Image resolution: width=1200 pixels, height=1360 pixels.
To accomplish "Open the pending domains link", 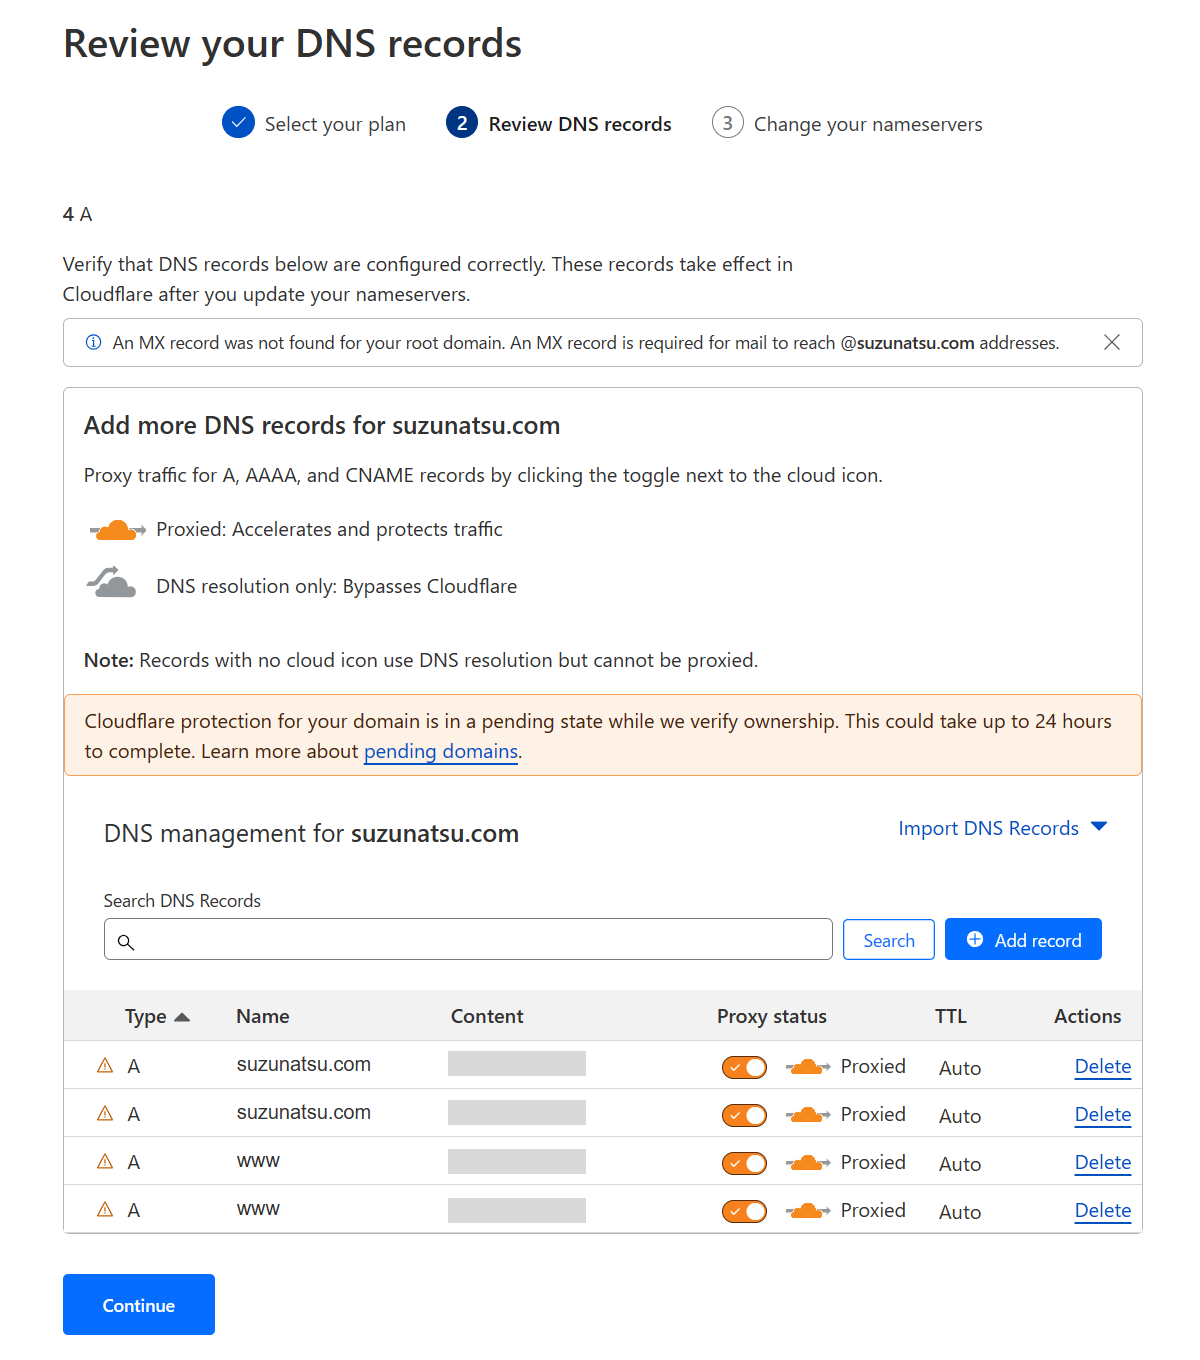I will [x=441, y=752].
